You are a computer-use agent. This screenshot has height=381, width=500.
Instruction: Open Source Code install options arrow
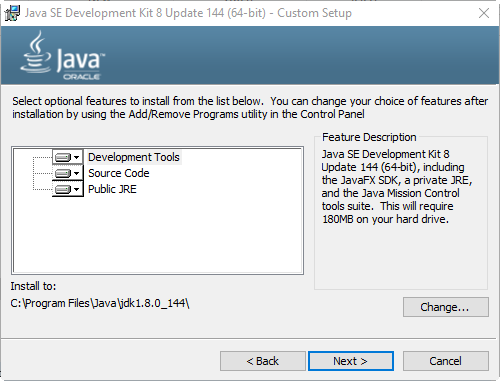click(77, 173)
